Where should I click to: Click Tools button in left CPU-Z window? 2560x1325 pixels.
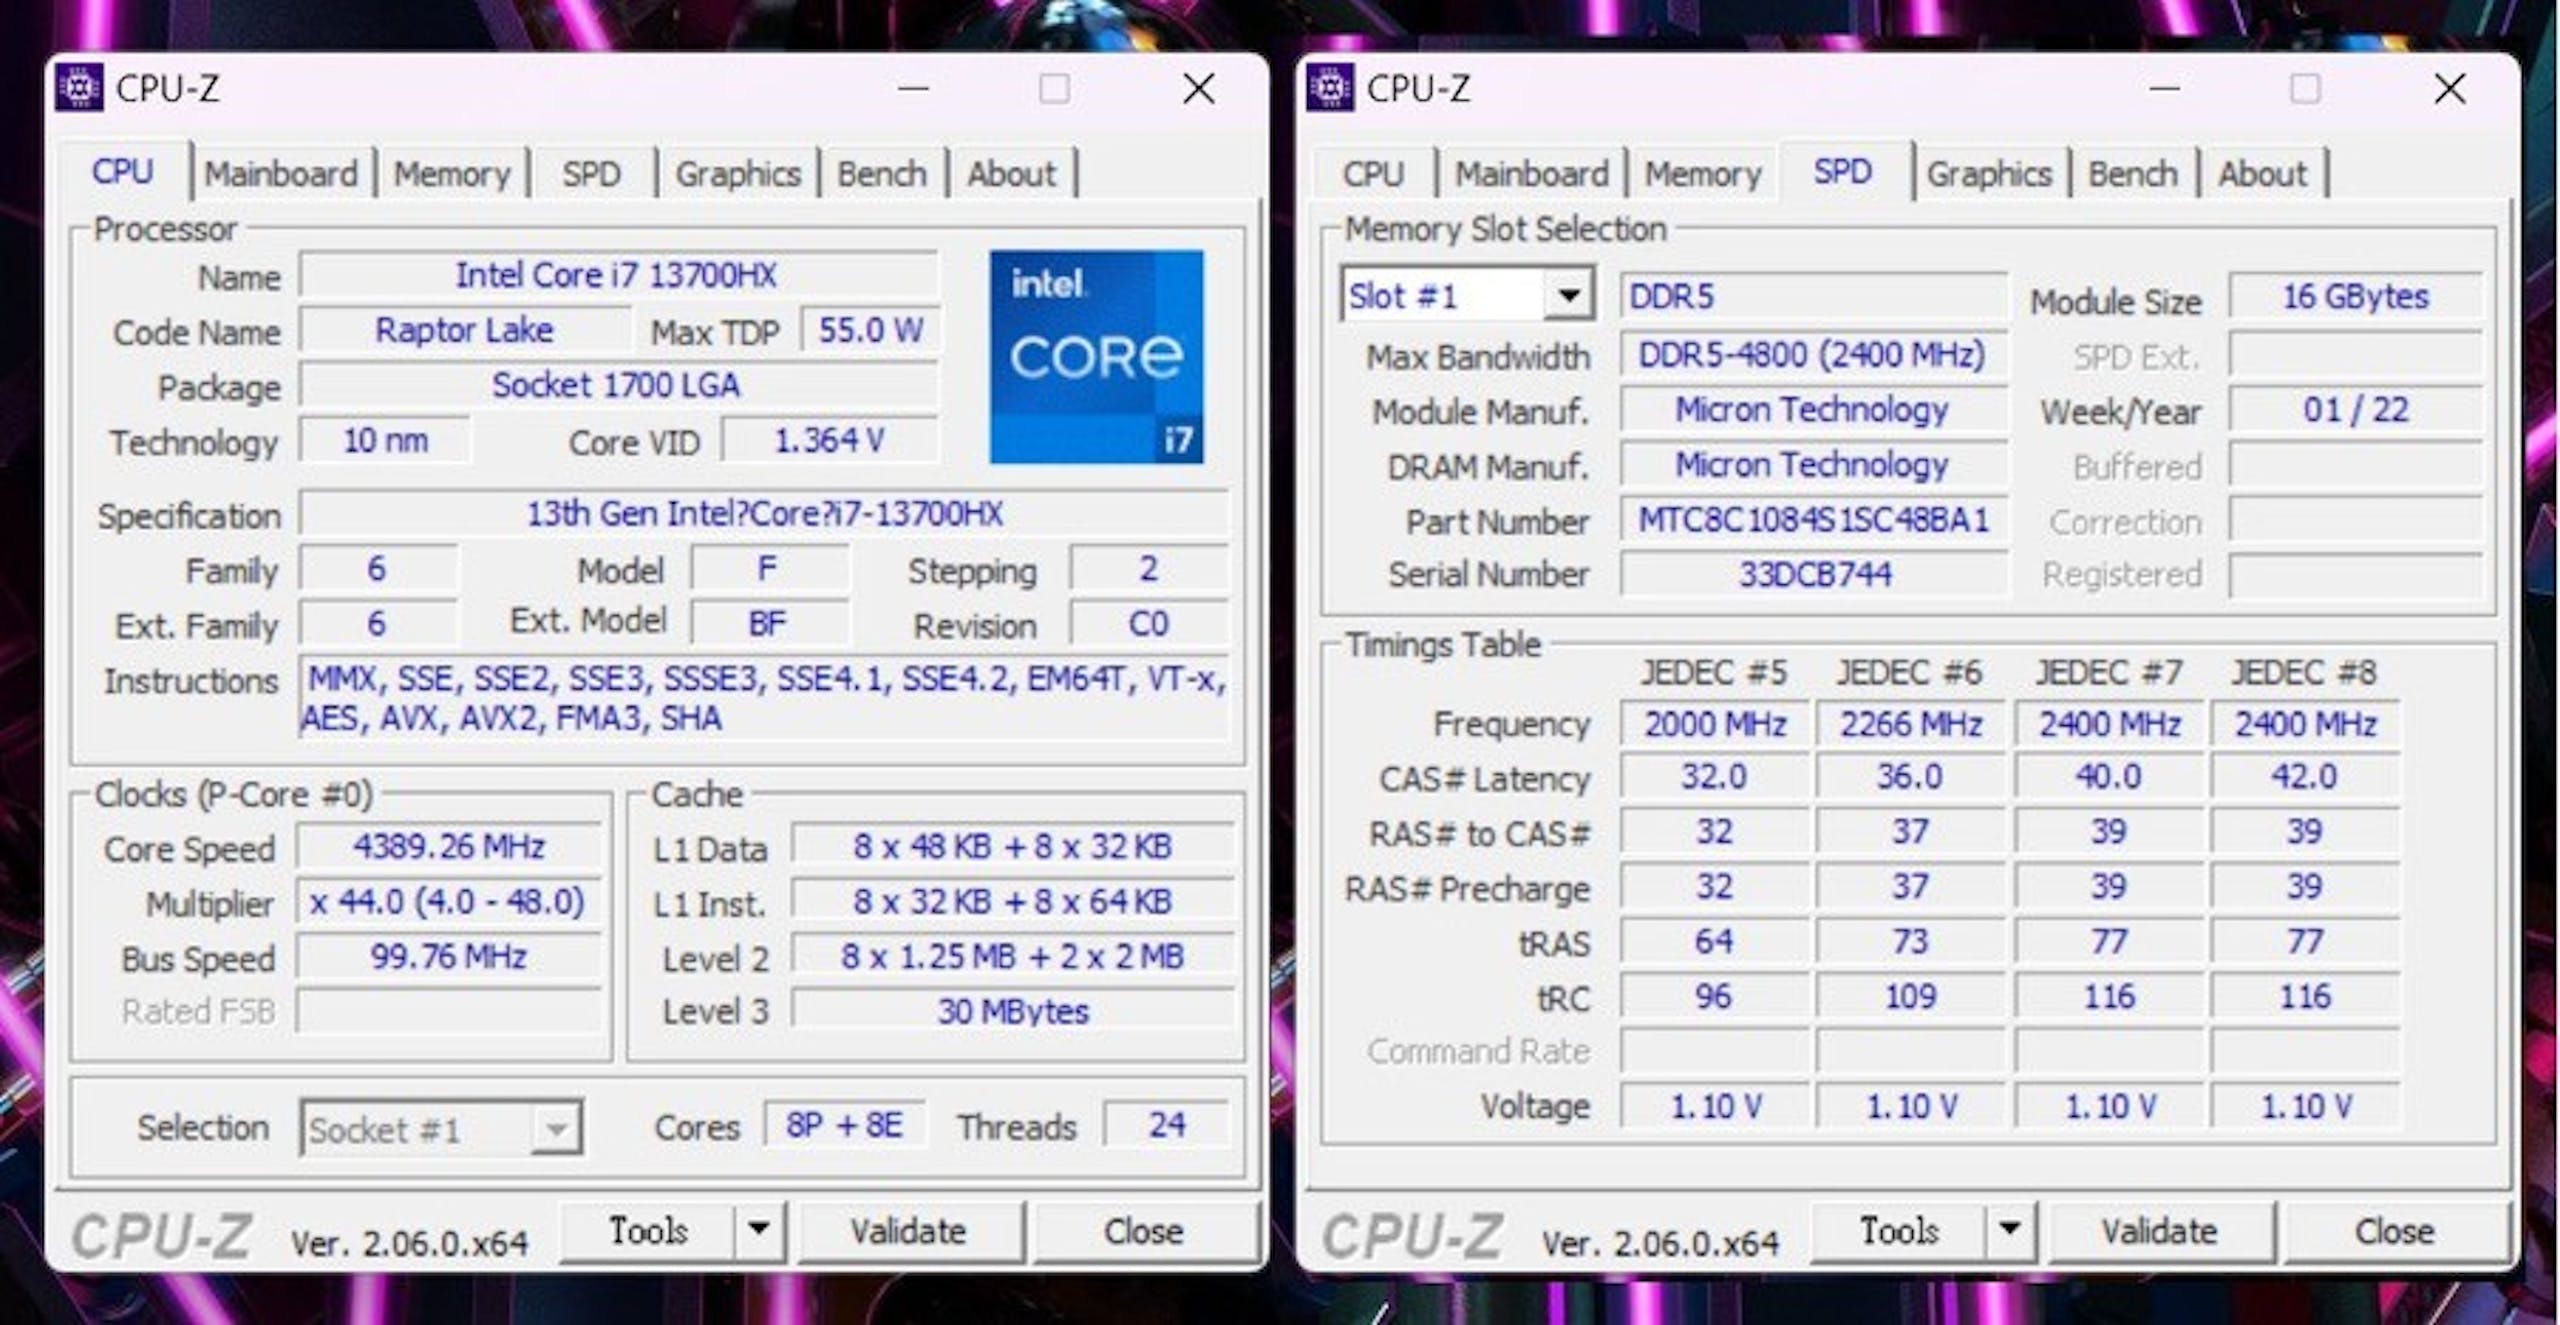pos(648,1230)
